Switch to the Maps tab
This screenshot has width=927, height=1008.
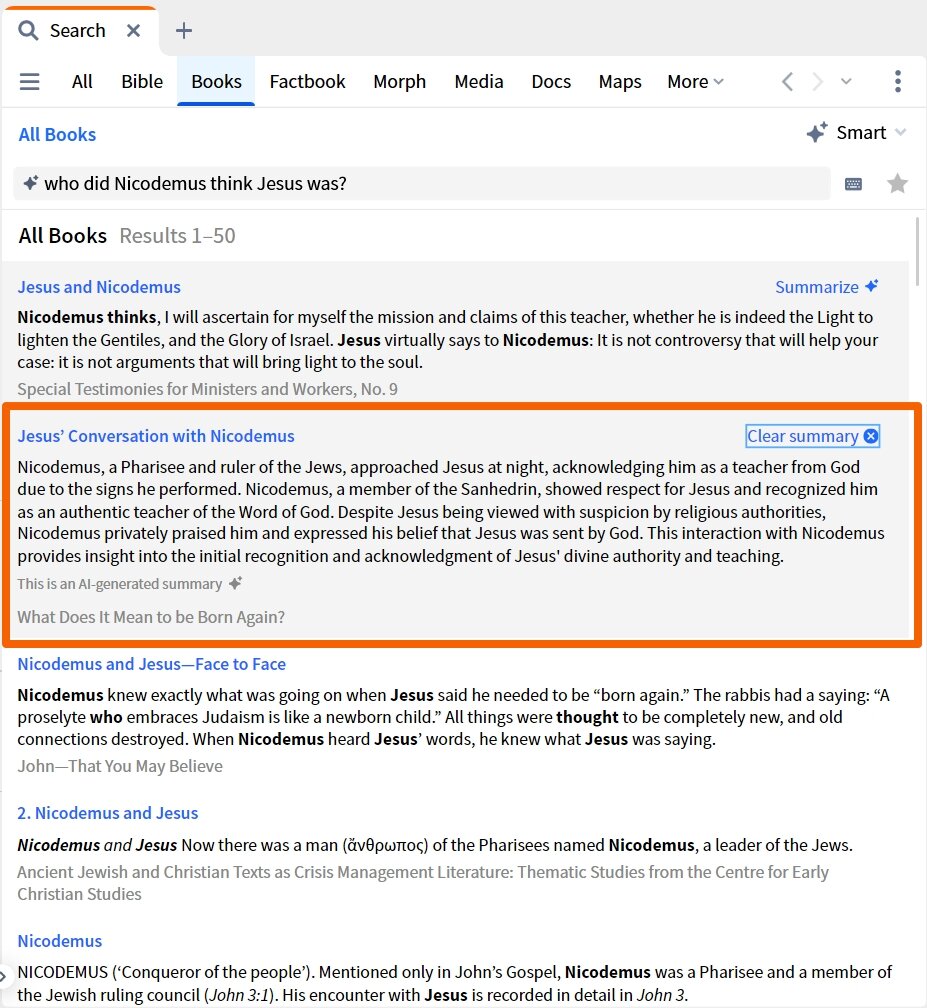[x=620, y=82]
